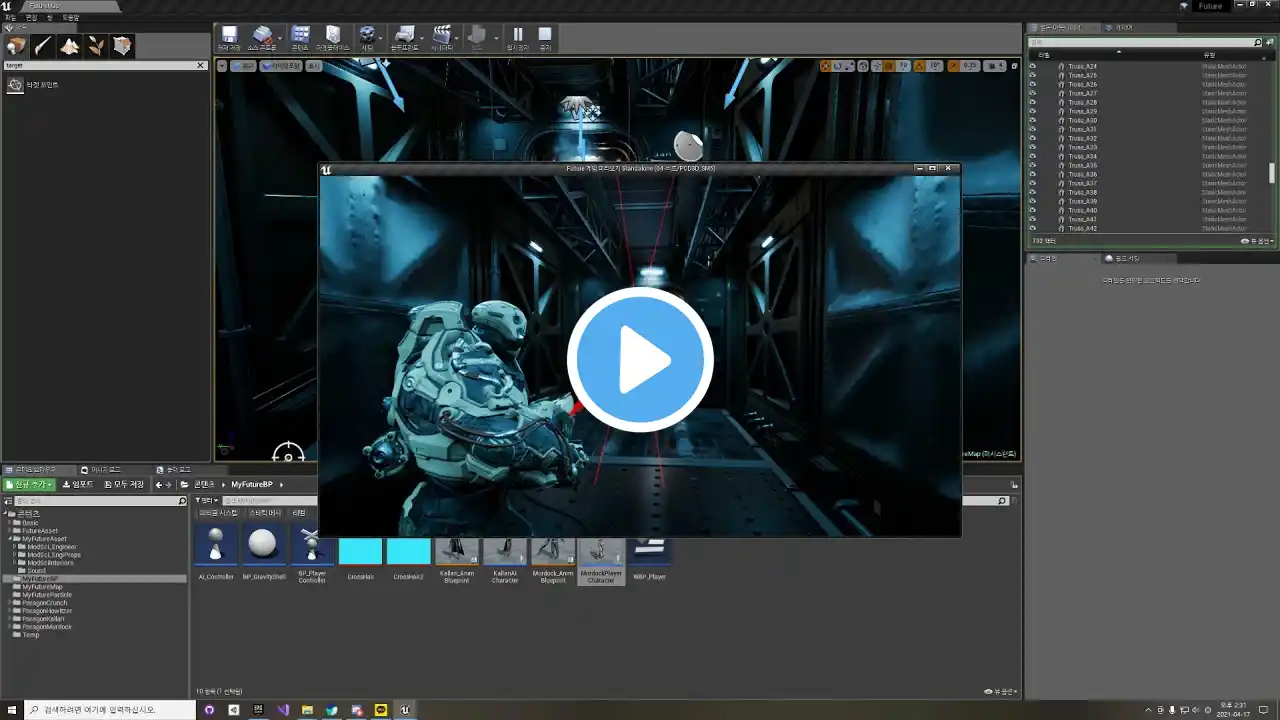Collapse the MyFutureAsset folder

(12, 539)
